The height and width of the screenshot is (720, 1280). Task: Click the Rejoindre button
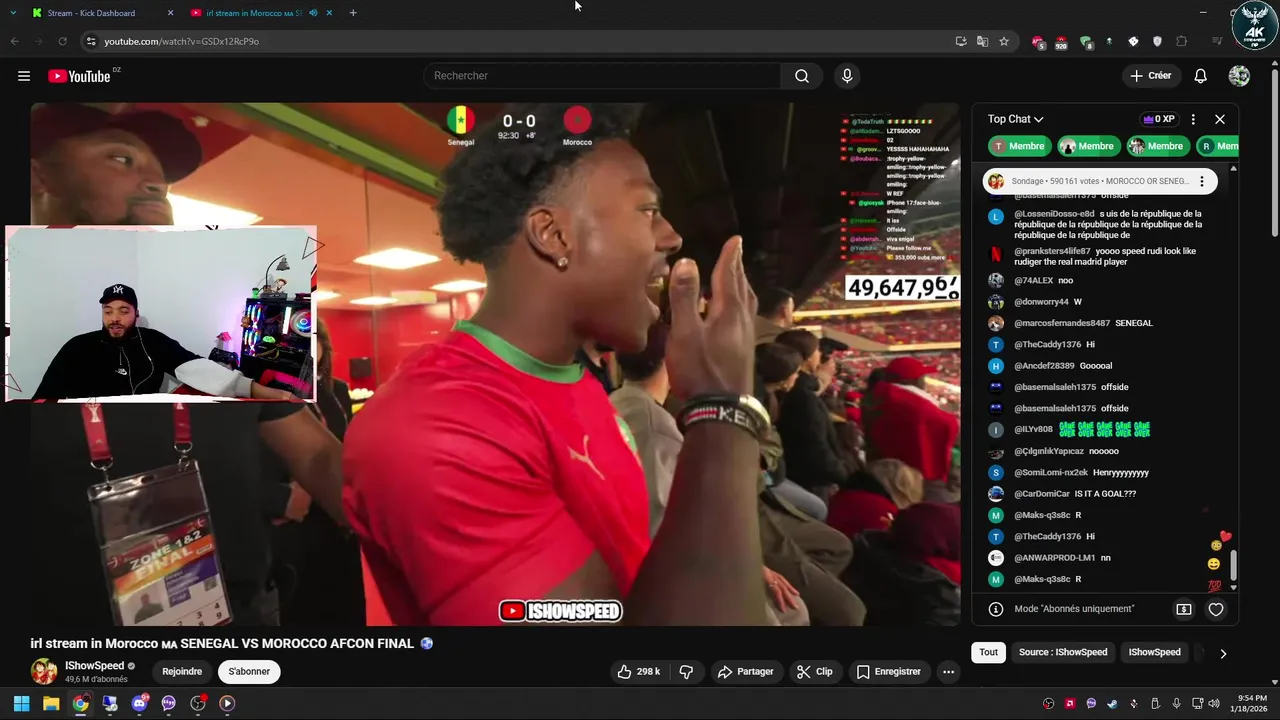pyautogui.click(x=182, y=672)
